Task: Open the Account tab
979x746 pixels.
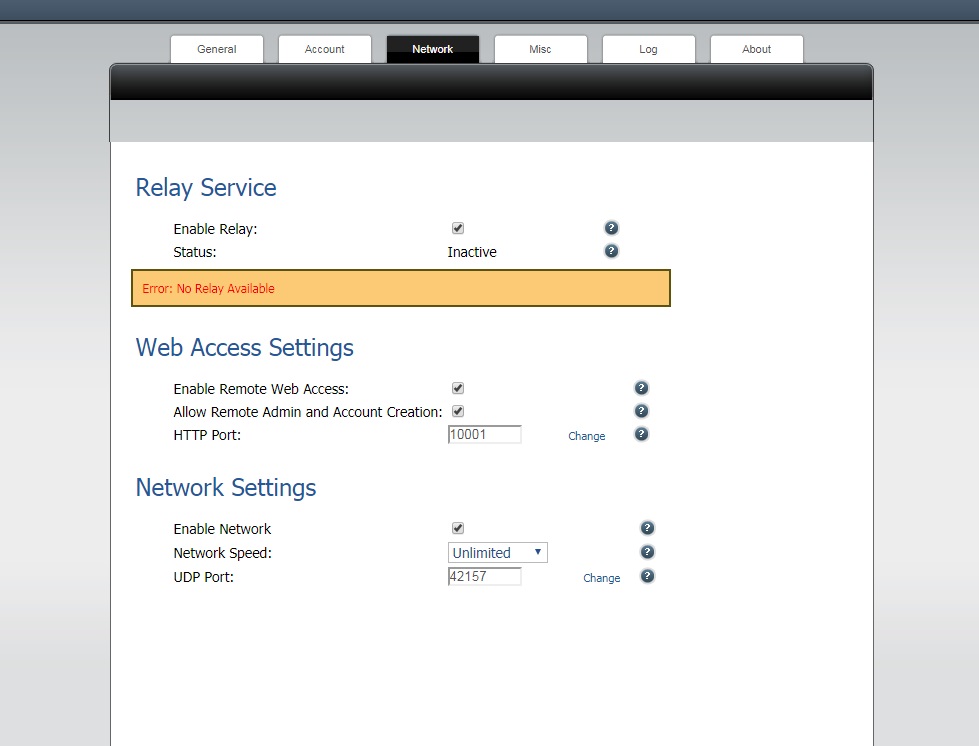Action: pyautogui.click(x=325, y=49)
